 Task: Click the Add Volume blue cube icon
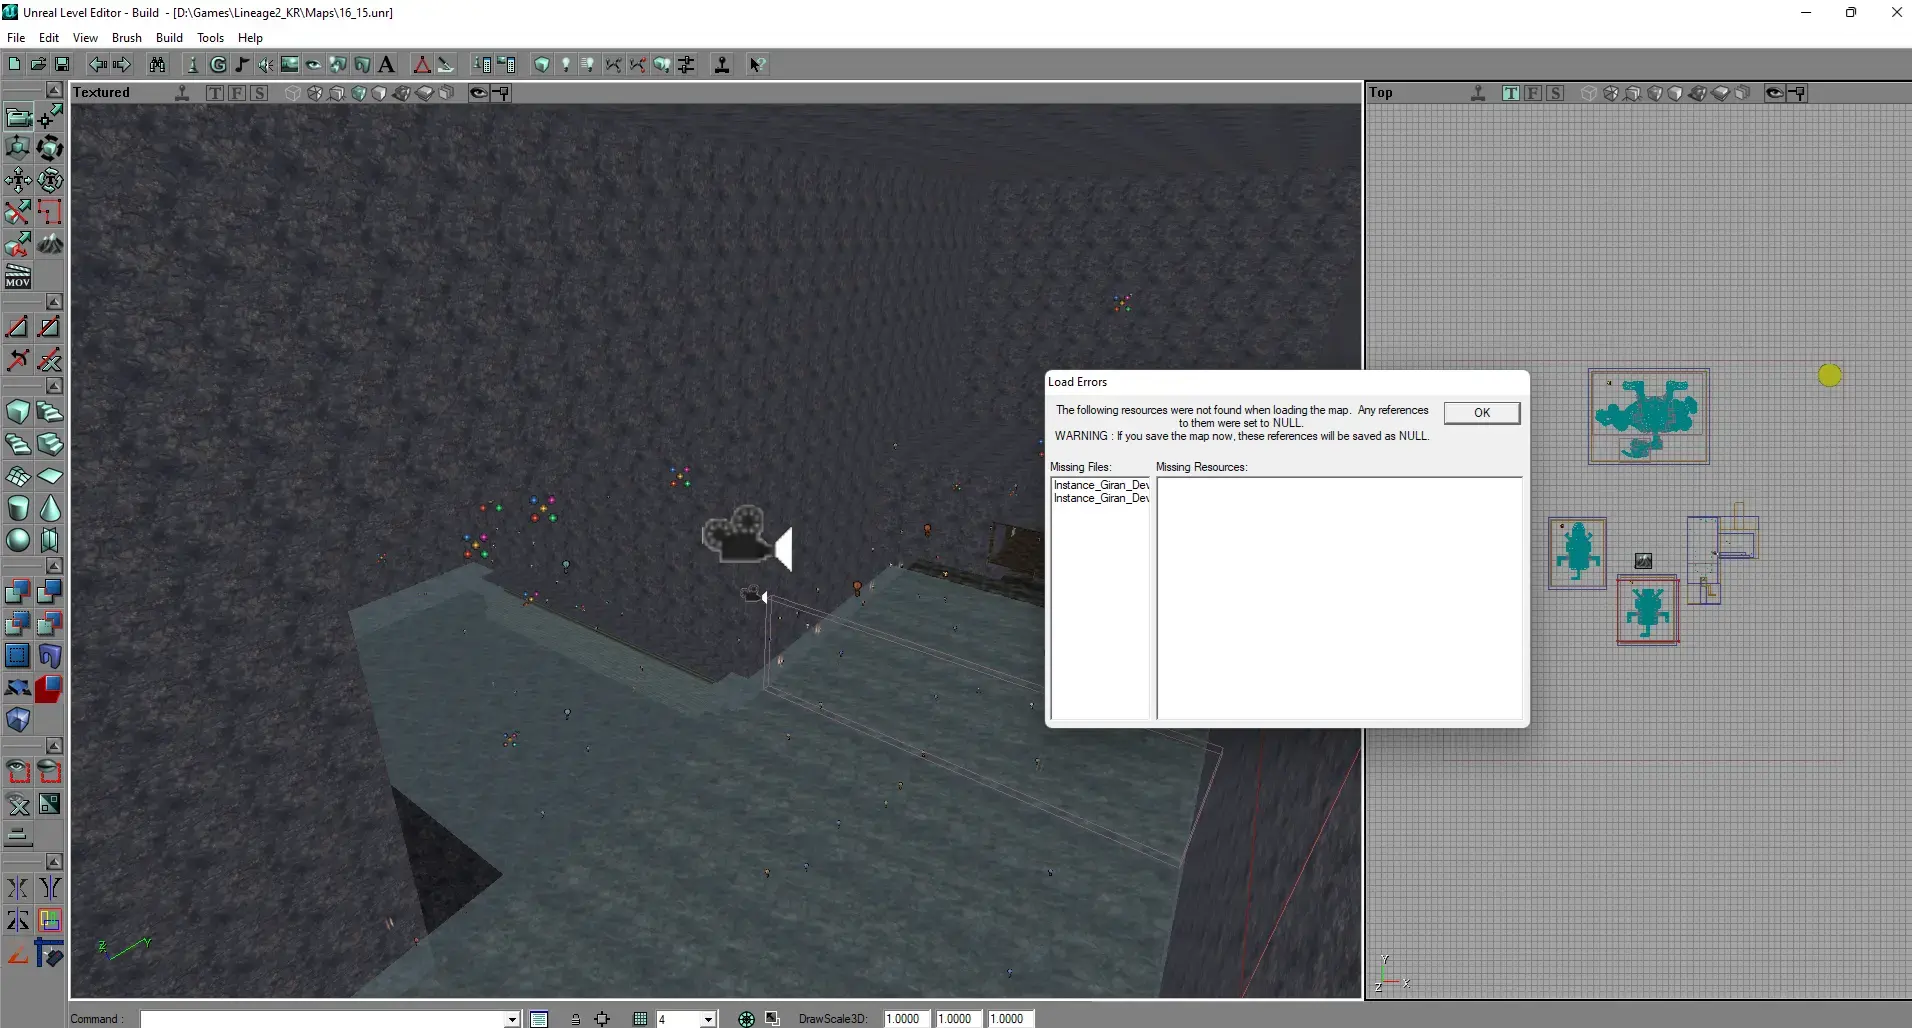coord(18,720)
